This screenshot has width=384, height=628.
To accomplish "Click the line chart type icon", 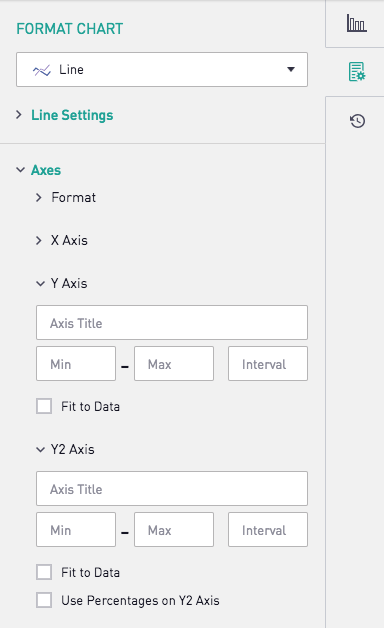I will point(42,70).
